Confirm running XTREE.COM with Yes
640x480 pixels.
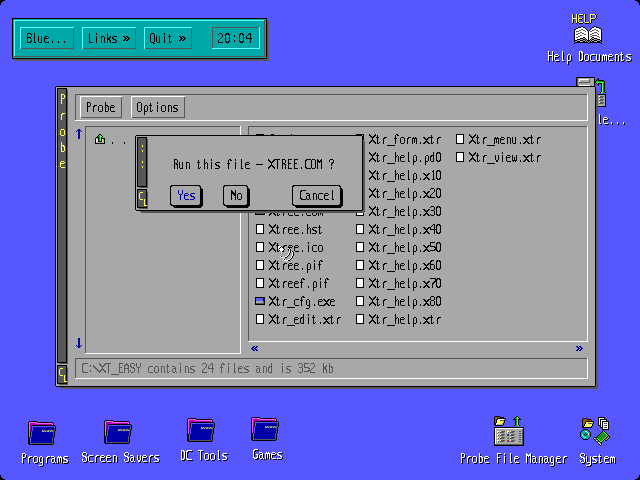pos(186,196)
